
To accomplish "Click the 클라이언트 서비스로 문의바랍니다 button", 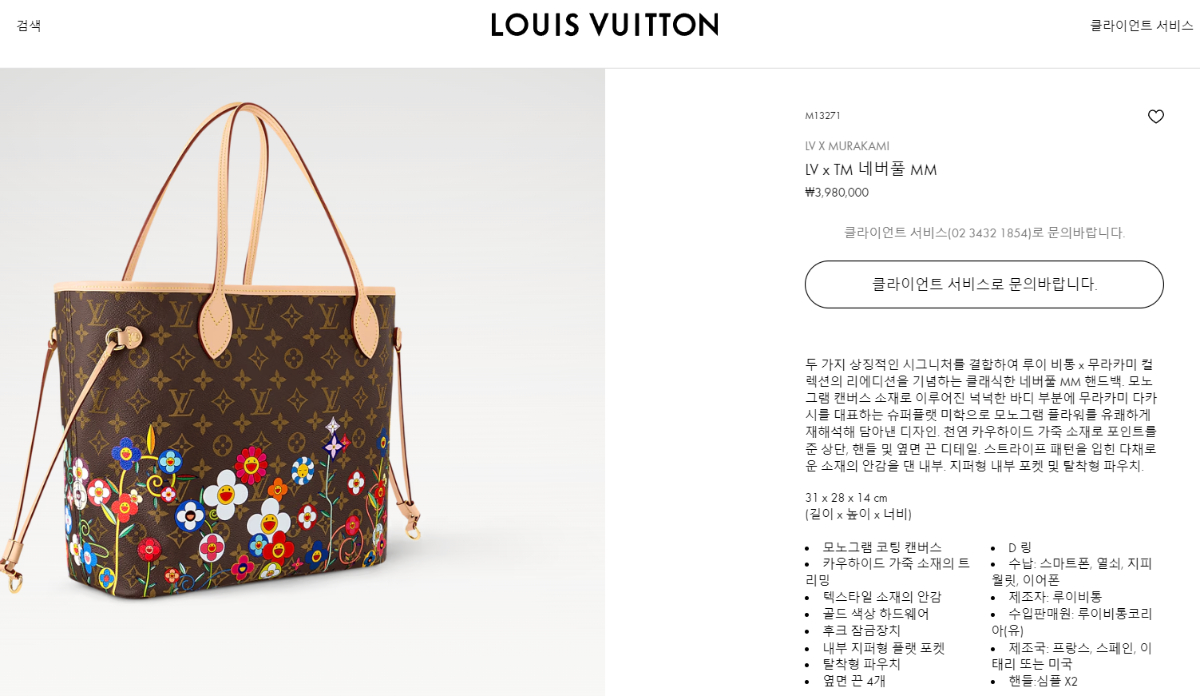I will click(984, 284).
